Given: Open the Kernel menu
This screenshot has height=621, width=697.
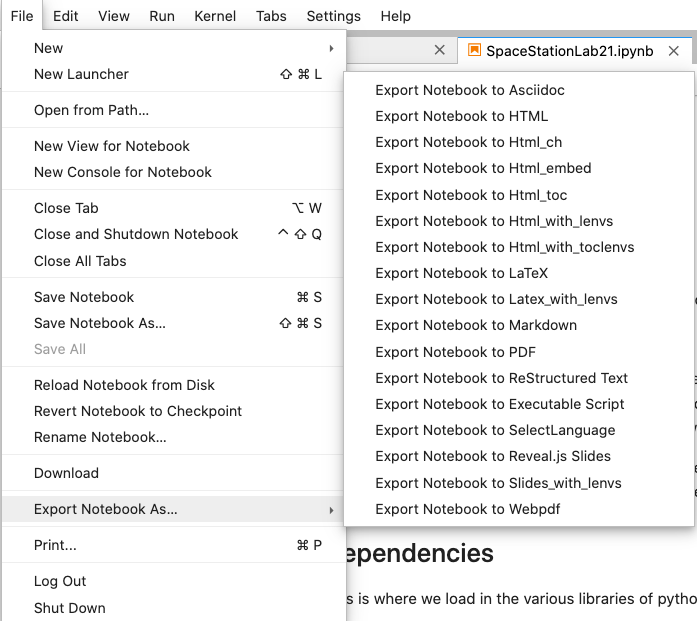Looking at the screenshot, I should click(x=215, y=16).
